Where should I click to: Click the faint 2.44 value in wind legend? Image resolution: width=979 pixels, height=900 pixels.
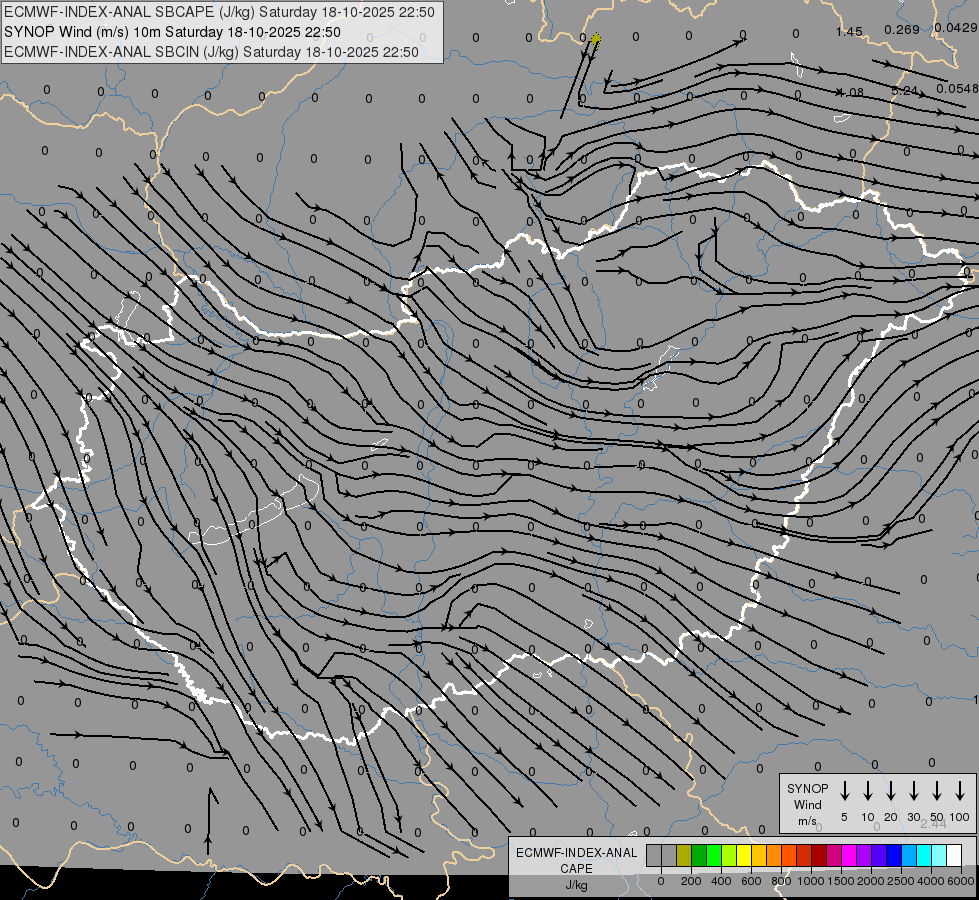pos(933,824)
